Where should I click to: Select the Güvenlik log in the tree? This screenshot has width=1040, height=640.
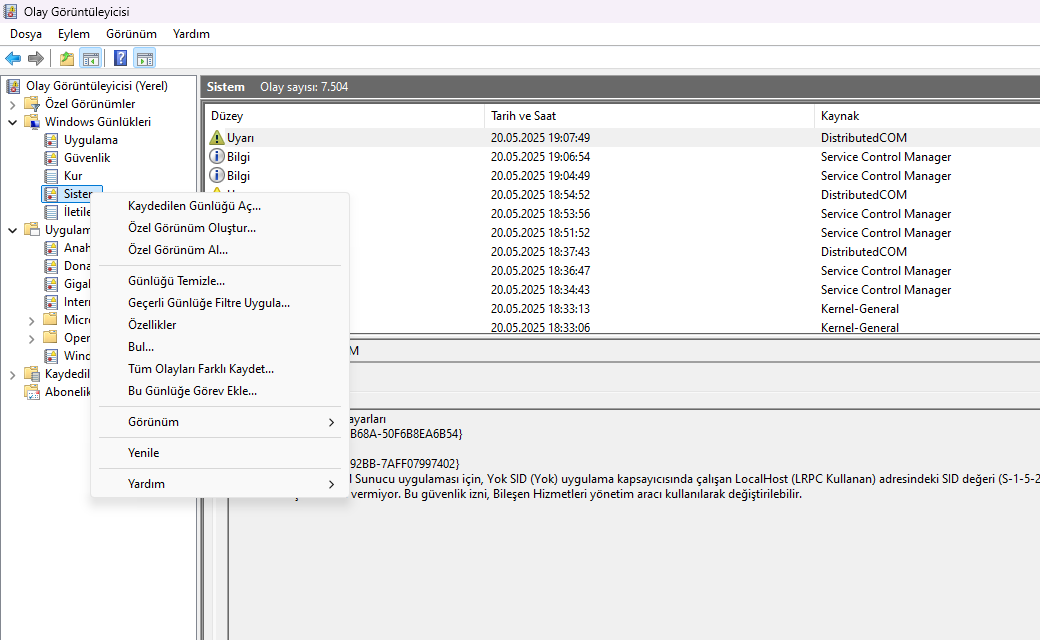[x=87, y=158]
